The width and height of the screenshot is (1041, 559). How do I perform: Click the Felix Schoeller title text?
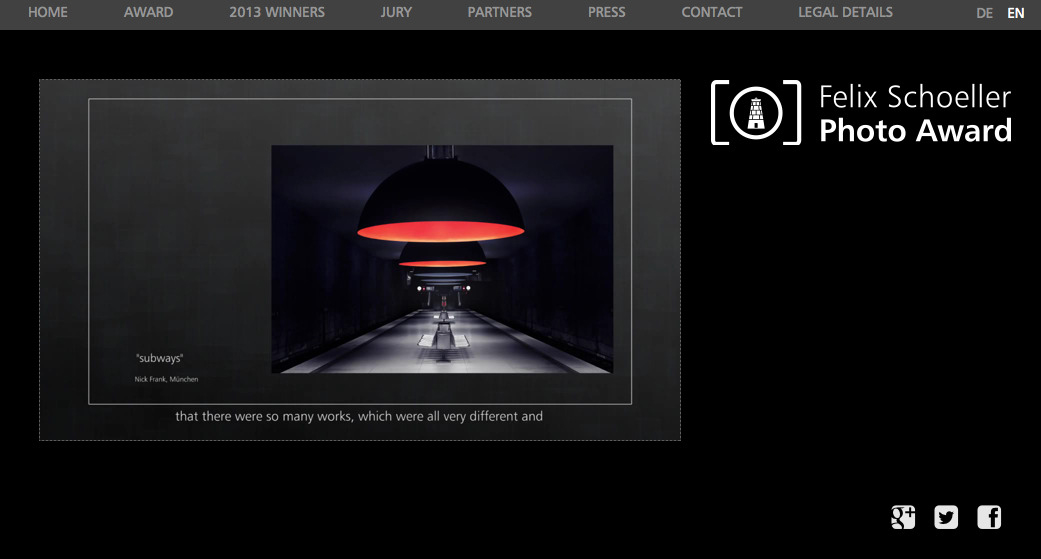click(x=915, y=97)
